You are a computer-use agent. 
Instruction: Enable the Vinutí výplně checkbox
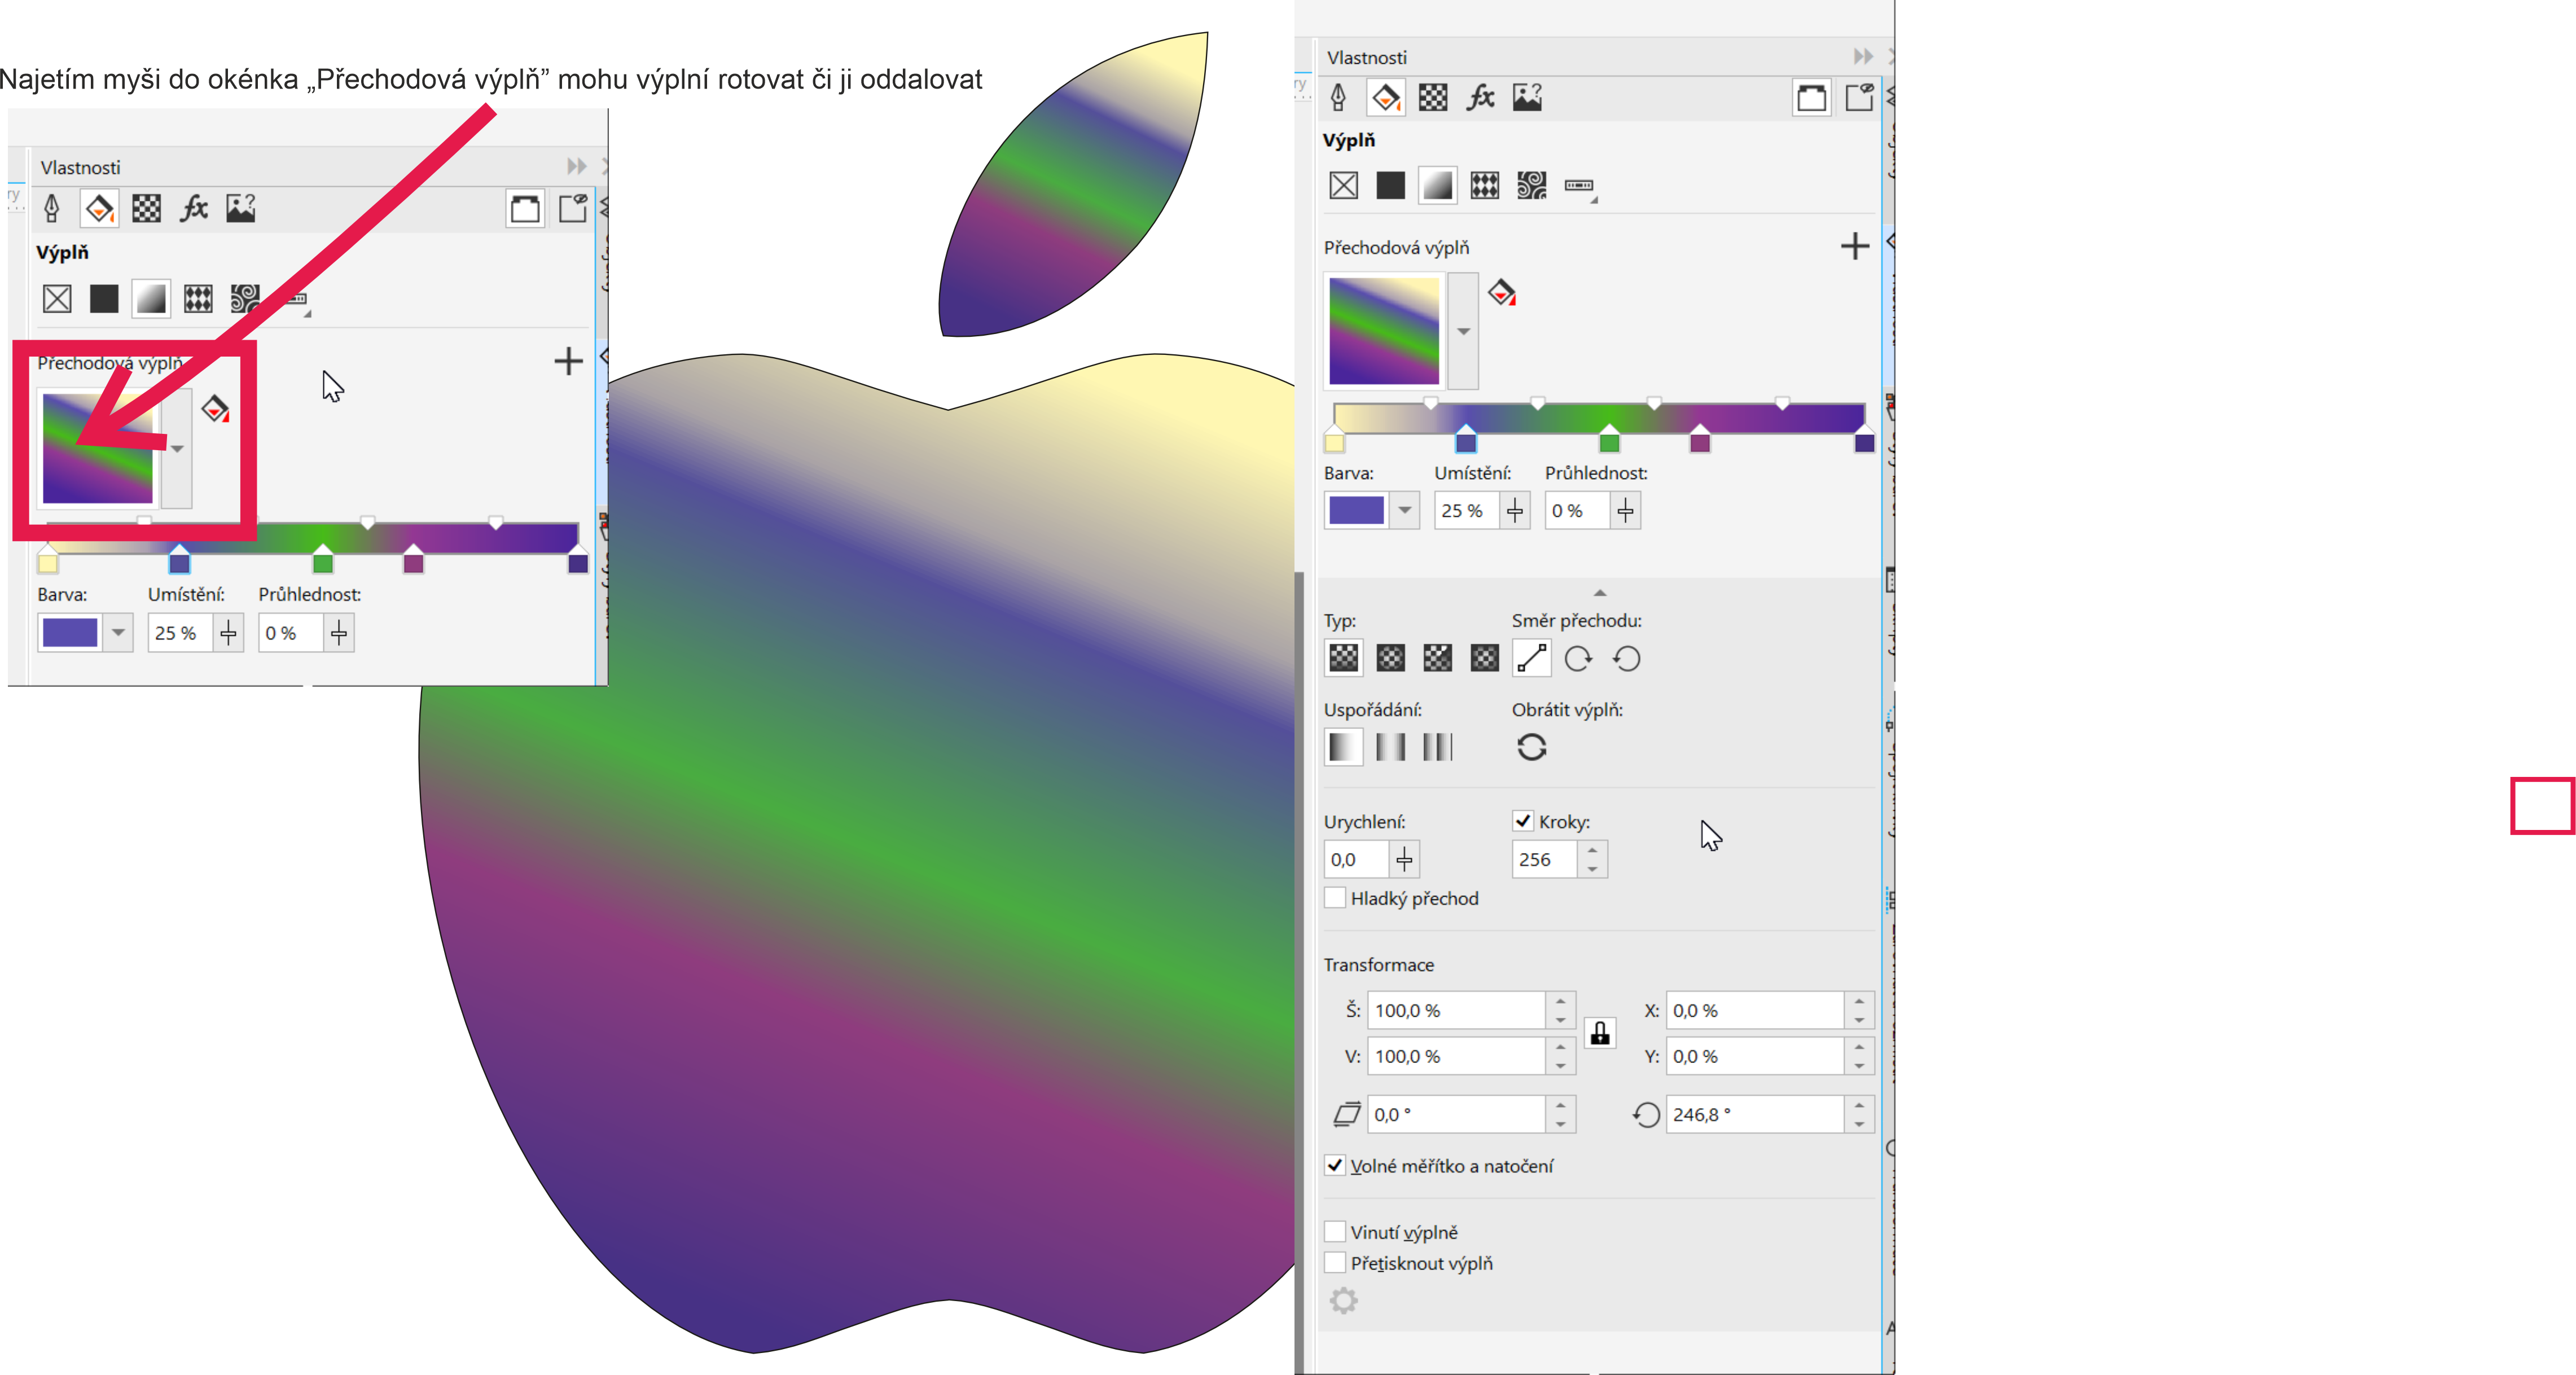point(1335,1231)
